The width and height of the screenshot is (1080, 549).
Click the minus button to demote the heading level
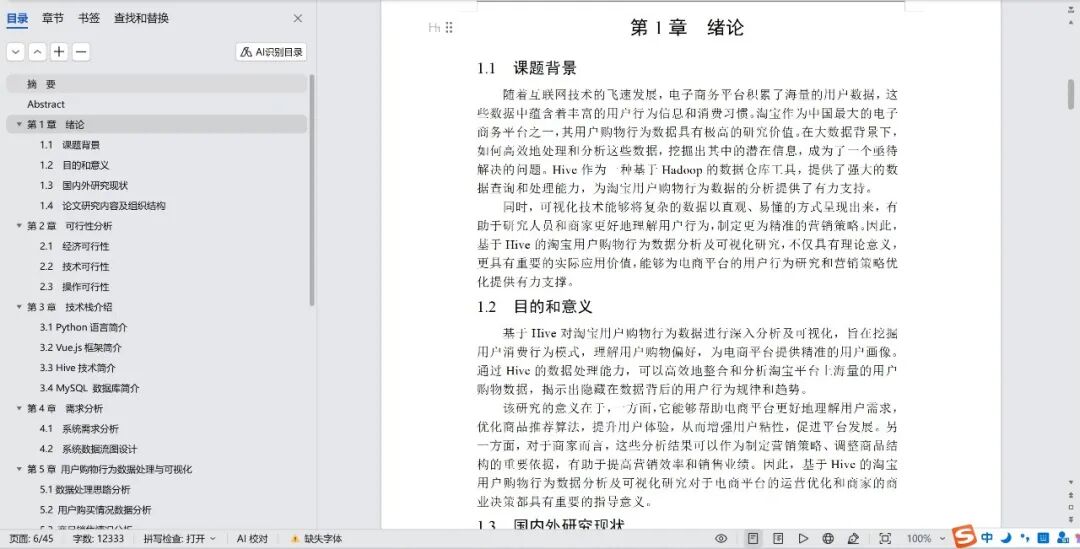tap(81, 52)
